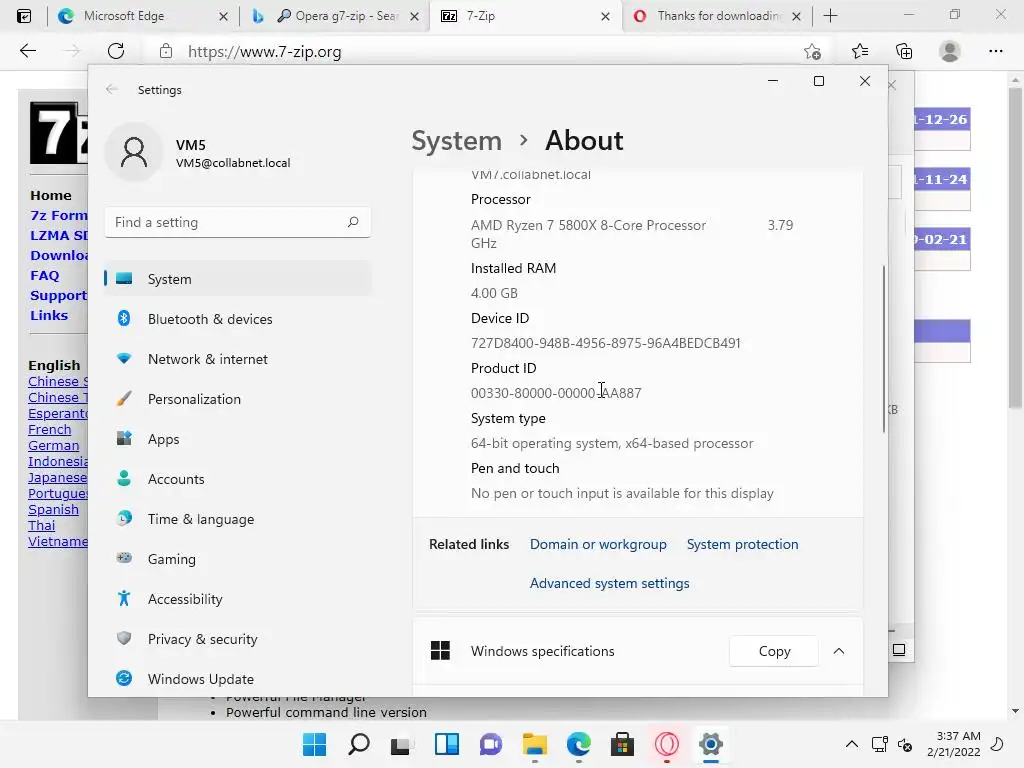This screenshot has width=1024, height=768.
Task: View site information lock icon
Action: [x=166, y=51]
